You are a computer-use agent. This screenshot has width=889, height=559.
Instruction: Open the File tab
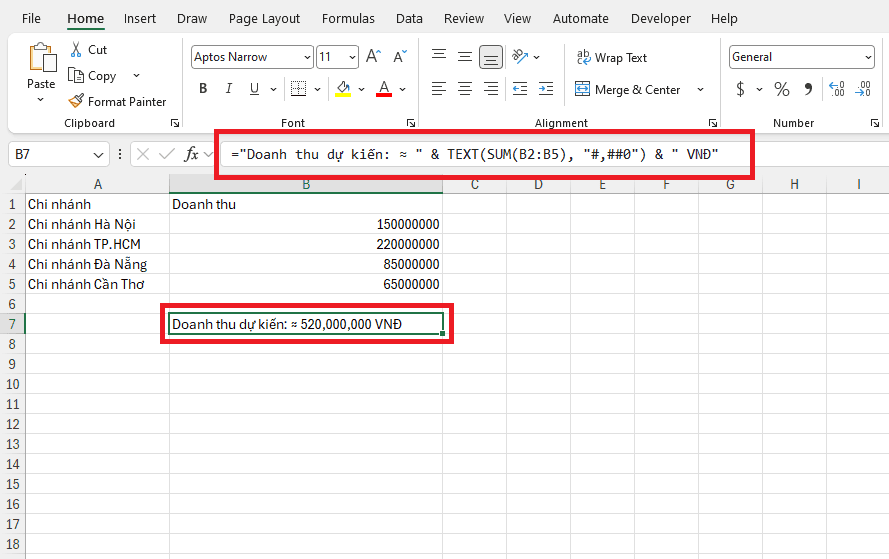(31, 19)
